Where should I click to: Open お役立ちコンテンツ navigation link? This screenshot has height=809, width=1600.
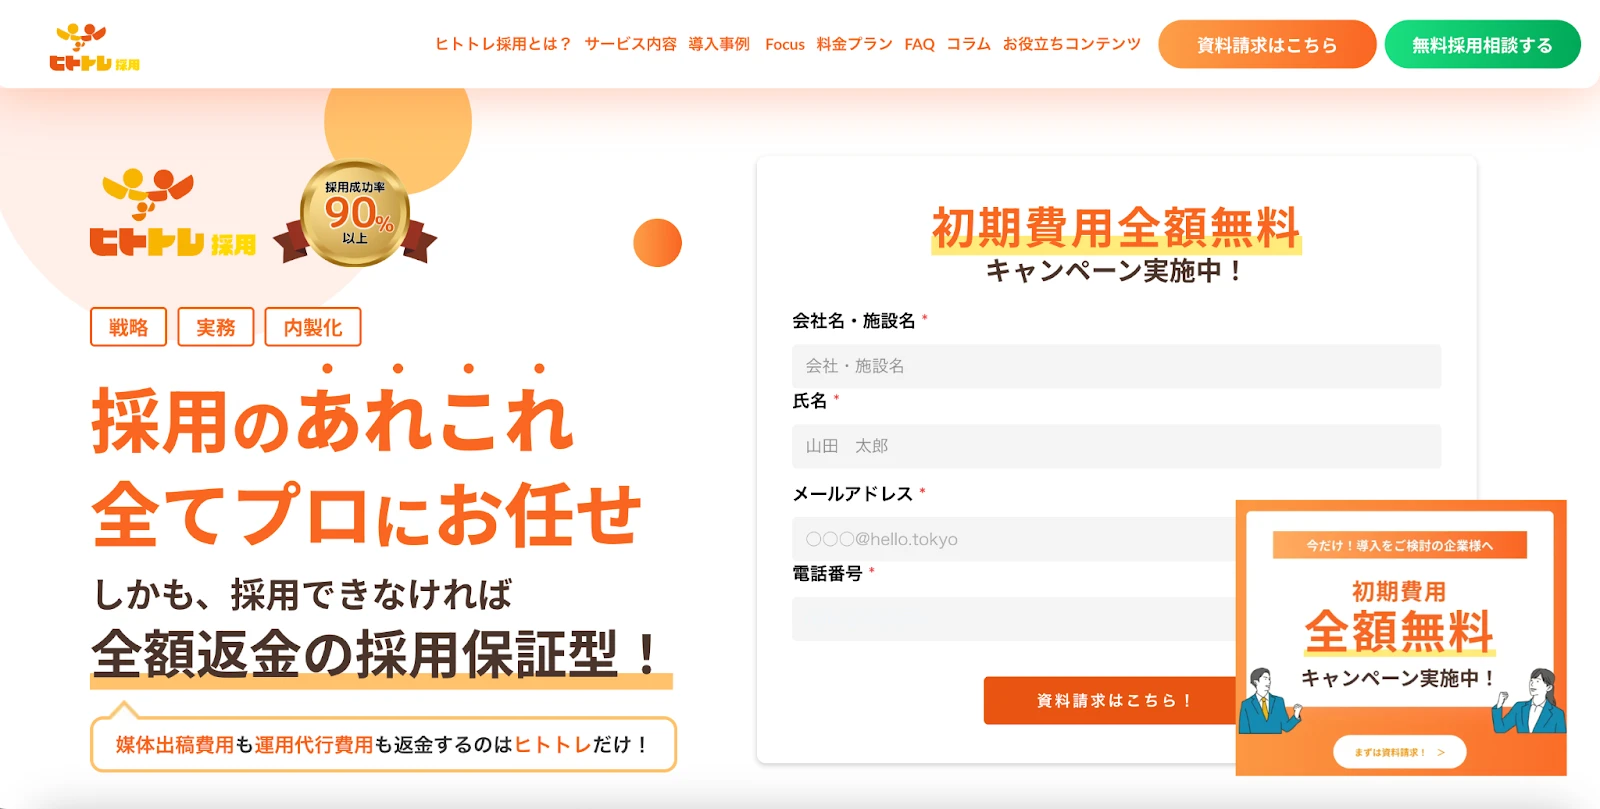click(x=1071, y=44)
